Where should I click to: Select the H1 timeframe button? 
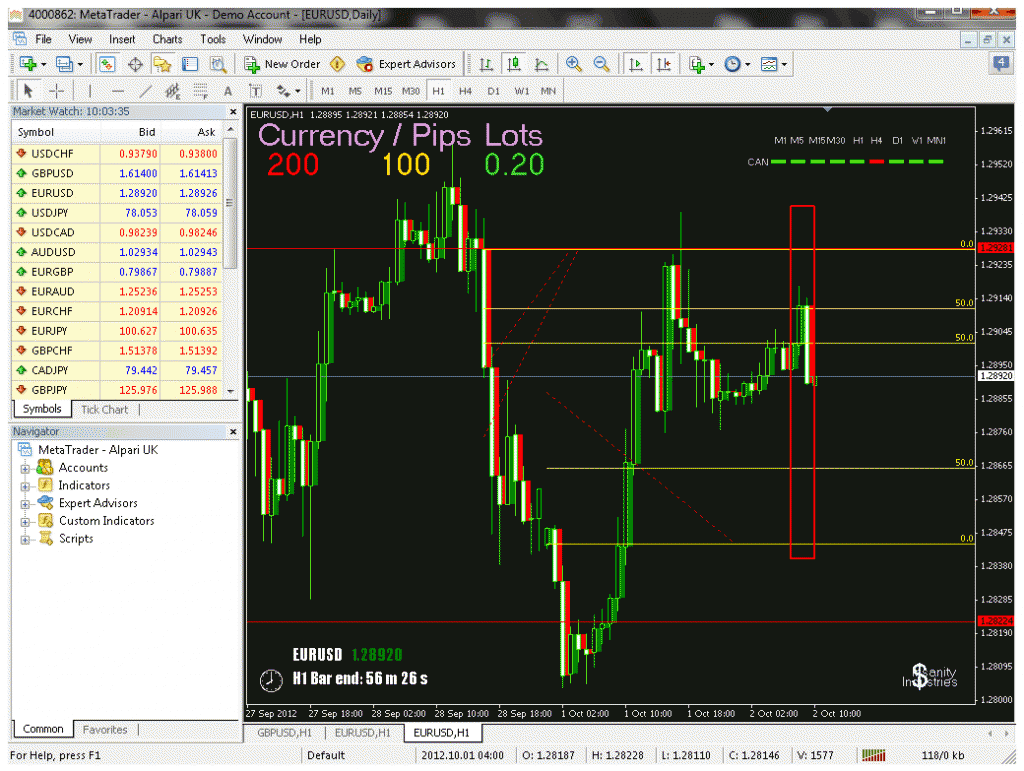coord(438,91)
